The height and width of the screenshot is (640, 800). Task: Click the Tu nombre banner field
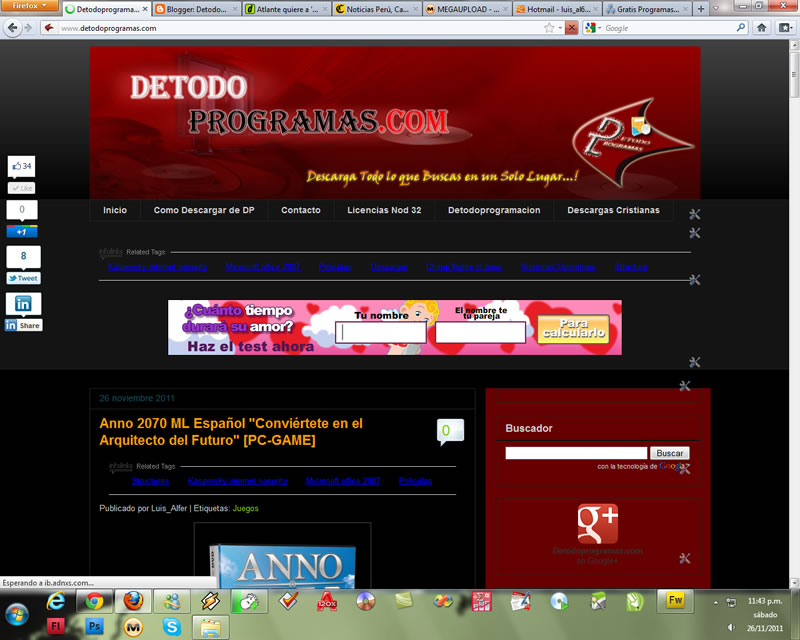click(381, 332)
